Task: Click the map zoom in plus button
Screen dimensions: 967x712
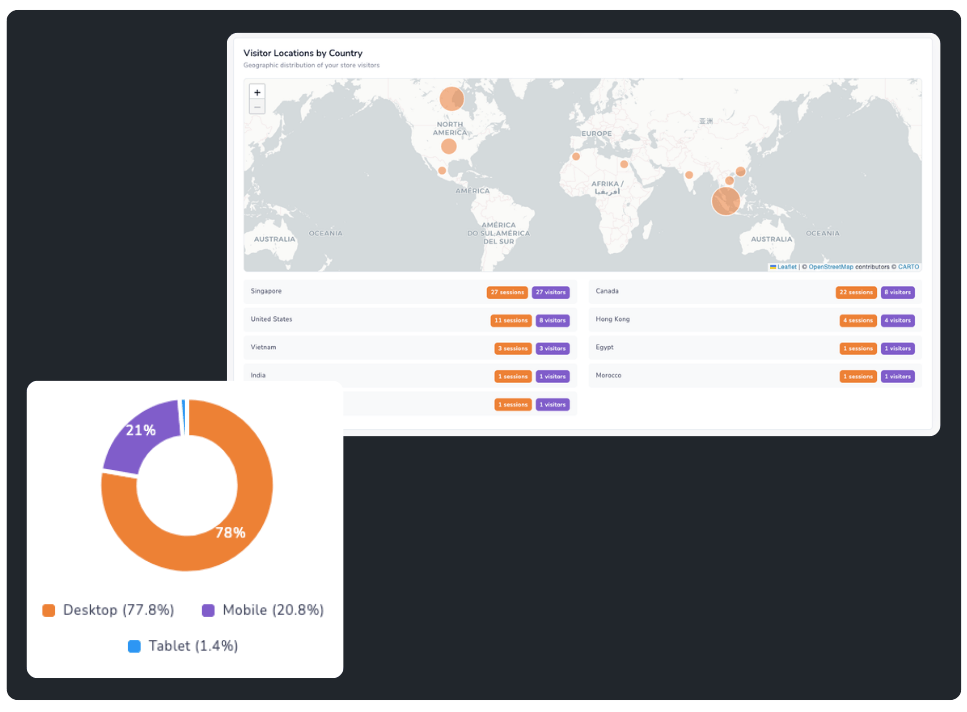Action: coord(257,92)
